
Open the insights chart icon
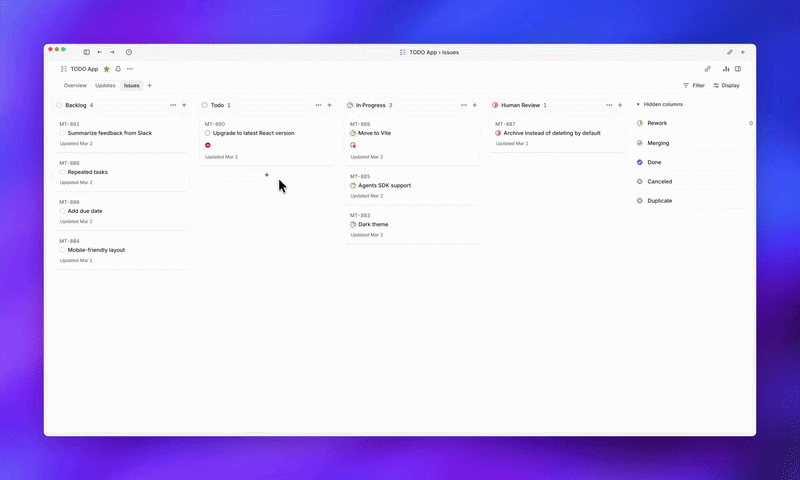click(726, 69)
